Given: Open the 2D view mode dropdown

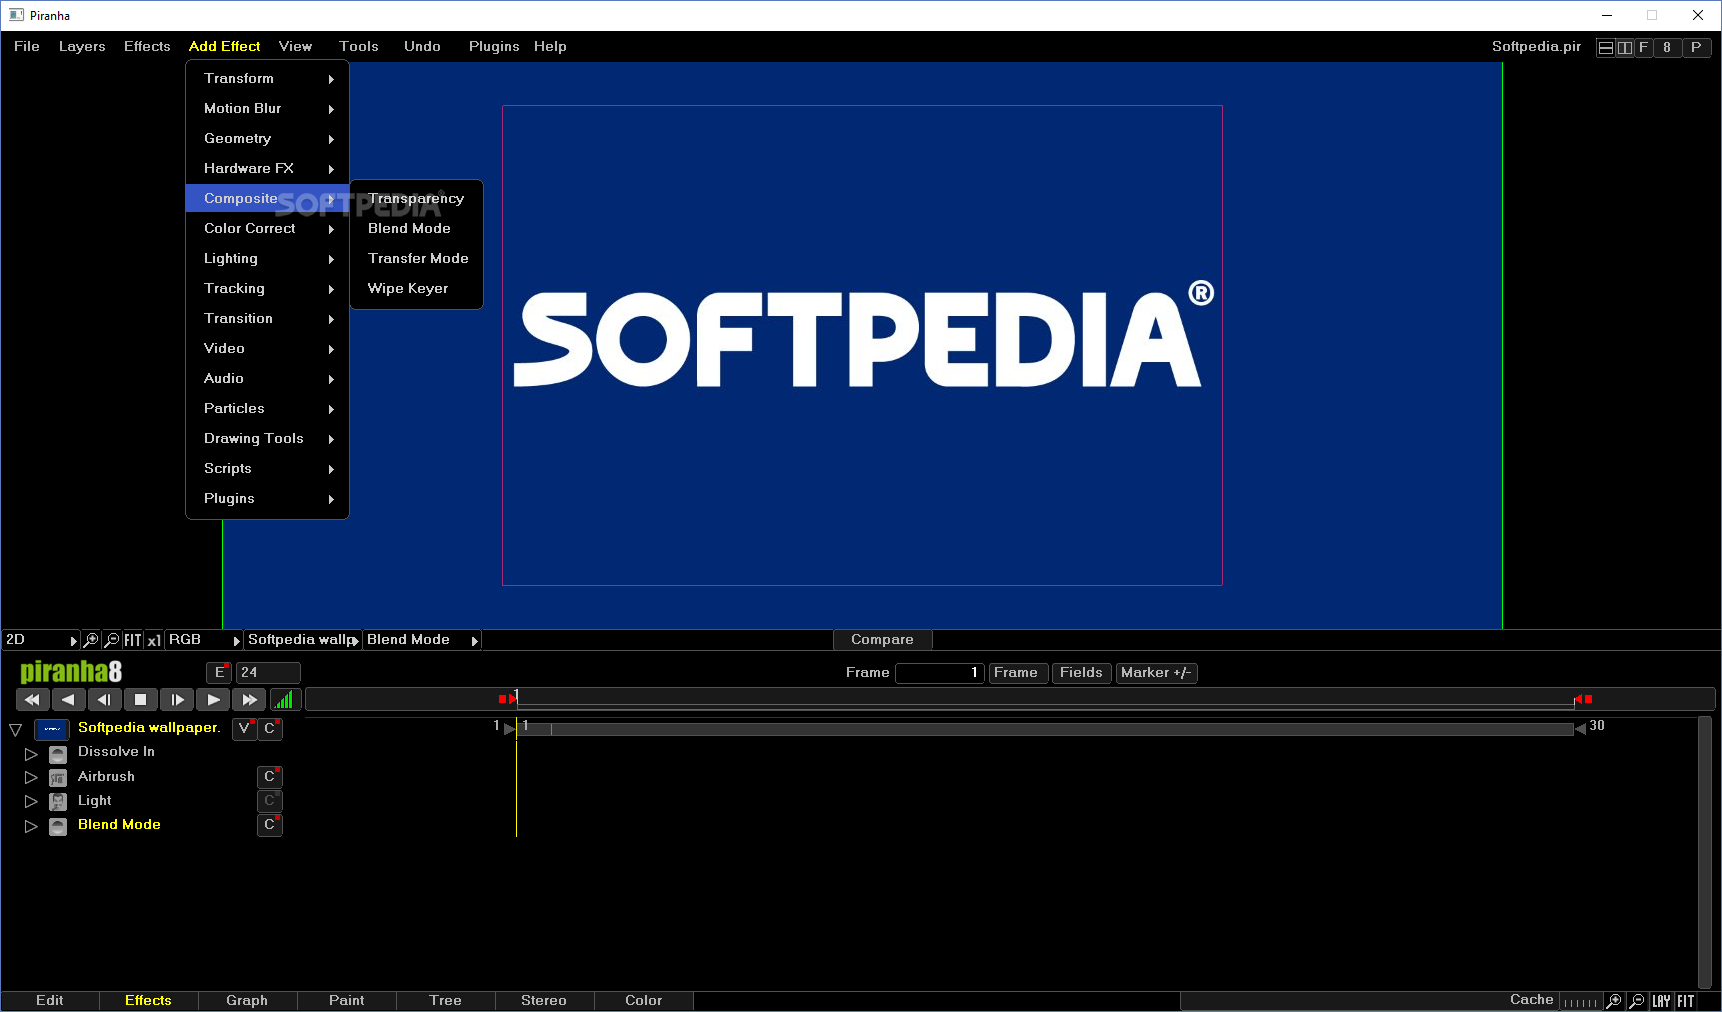Looking at the screenshot, I should 41,640.
